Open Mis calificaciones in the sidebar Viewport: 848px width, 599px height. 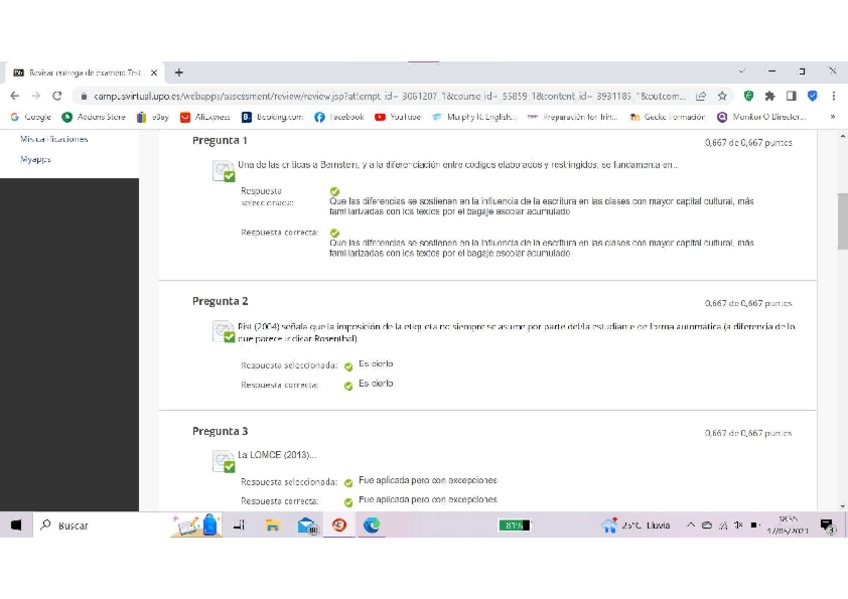click(54, 139)
